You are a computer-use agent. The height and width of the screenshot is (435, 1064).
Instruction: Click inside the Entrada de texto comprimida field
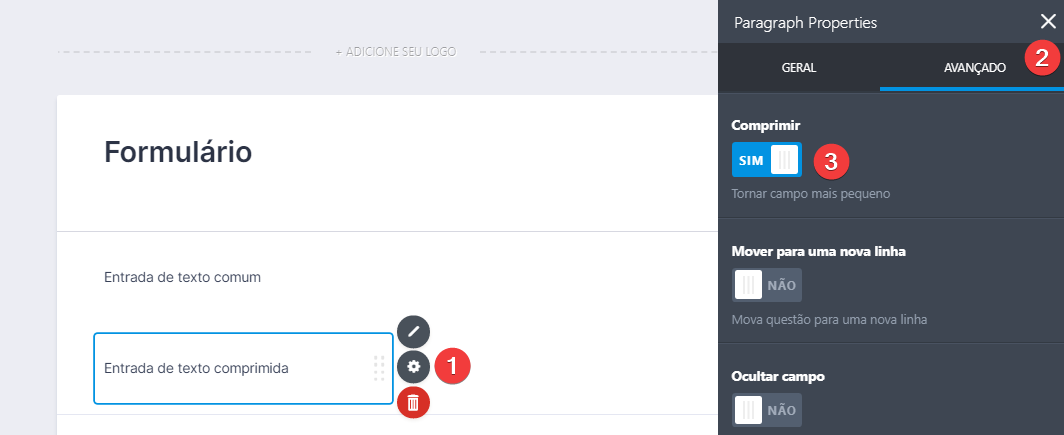click(243, 368)
